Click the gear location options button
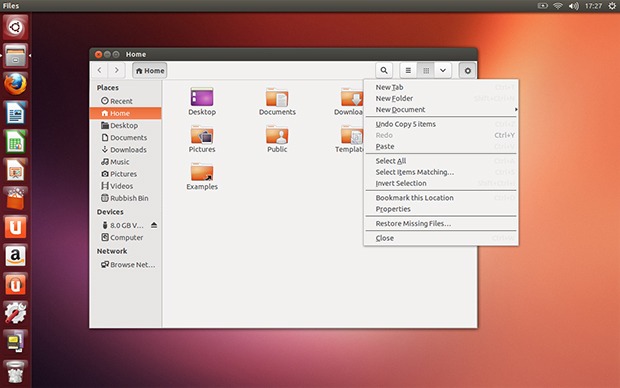Image resolution: width=620 pixels, height=388 pixels. 467,70
